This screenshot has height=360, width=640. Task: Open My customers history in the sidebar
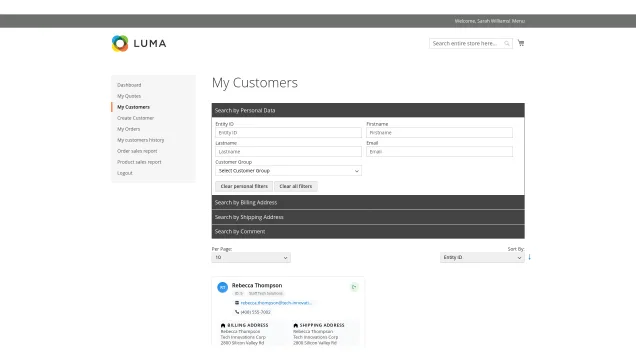point(140,140)
